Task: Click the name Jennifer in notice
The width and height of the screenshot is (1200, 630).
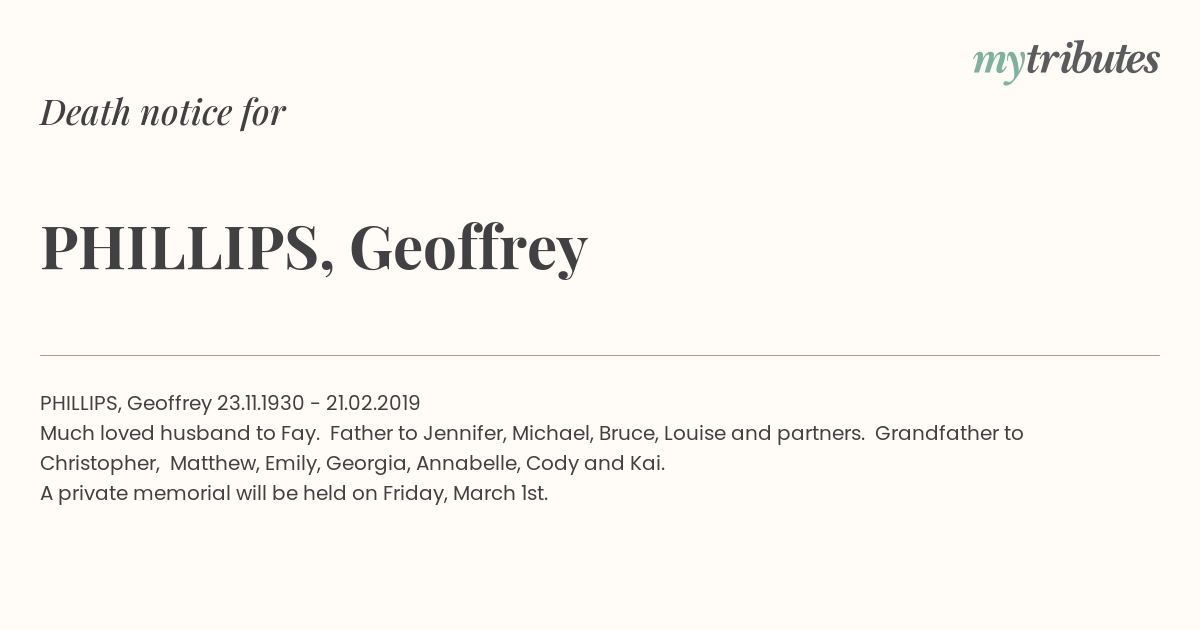Action: (x=464, y=433)
